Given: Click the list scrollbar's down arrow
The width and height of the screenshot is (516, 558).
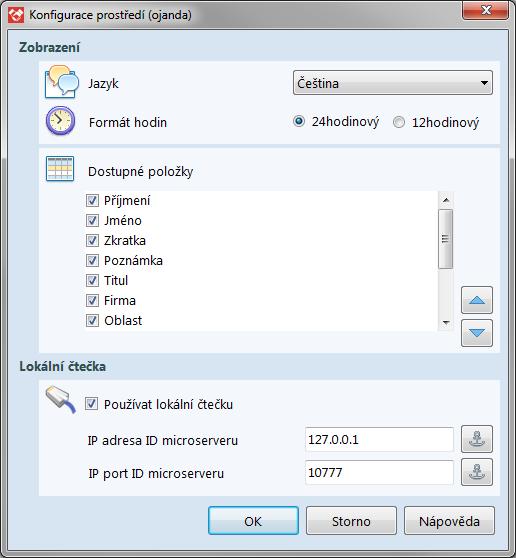Looking at the screenshot, I should pos(446,323).
